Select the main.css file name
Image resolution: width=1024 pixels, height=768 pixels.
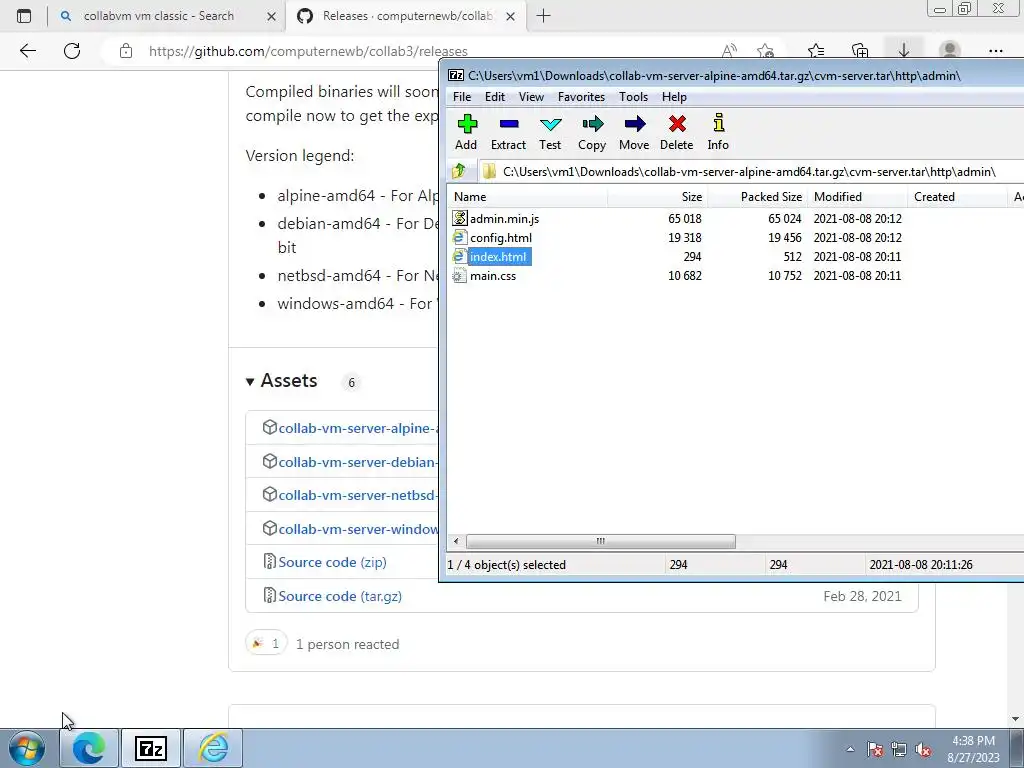tap(493, 276)
